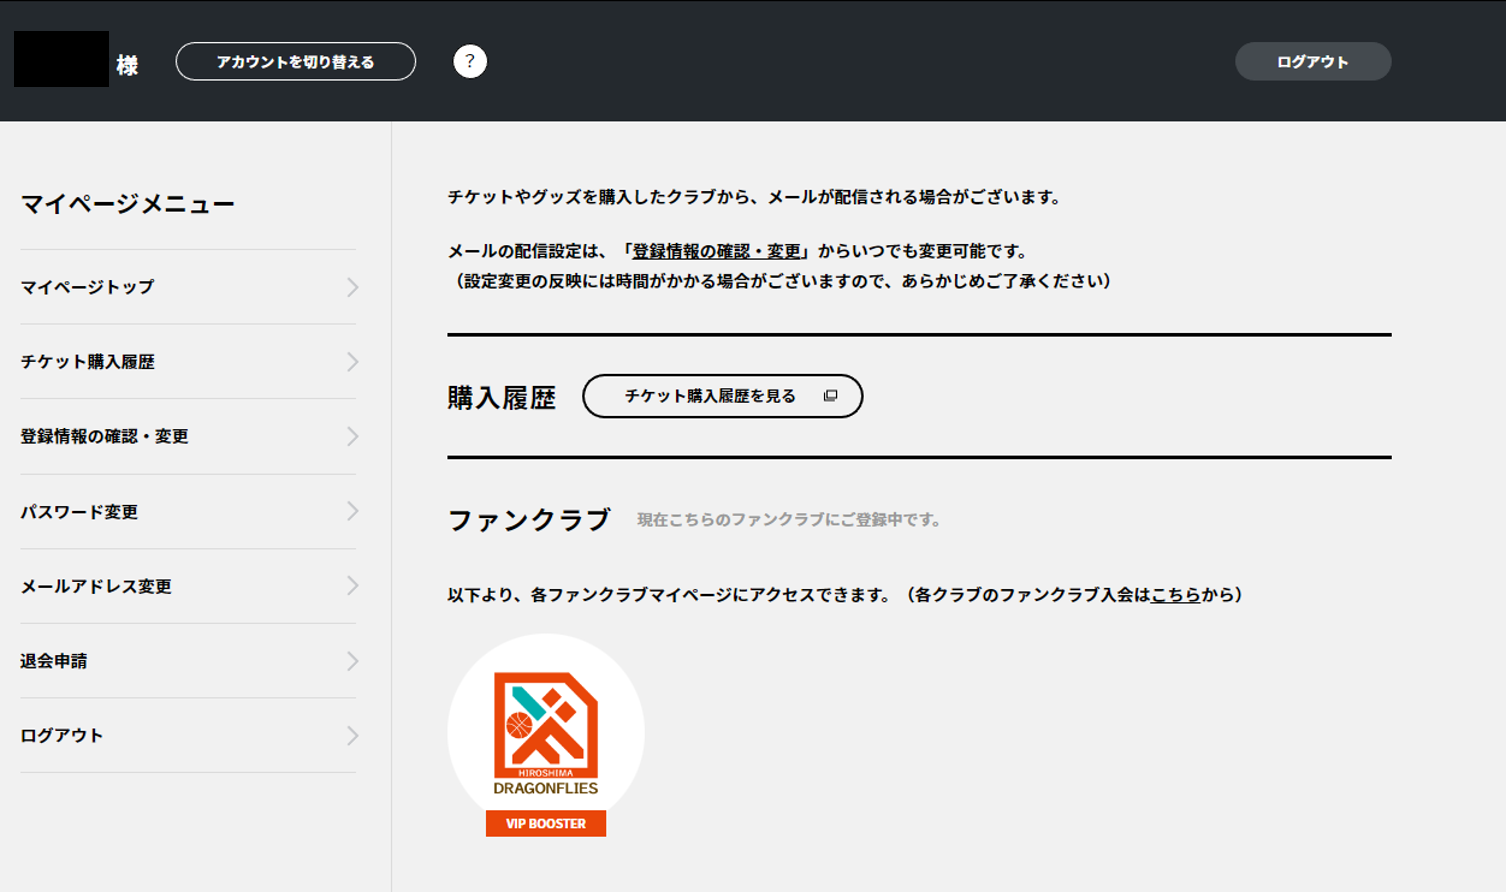
Task: Follow the こちら fan club signup link
Action: coord(1176,595)
